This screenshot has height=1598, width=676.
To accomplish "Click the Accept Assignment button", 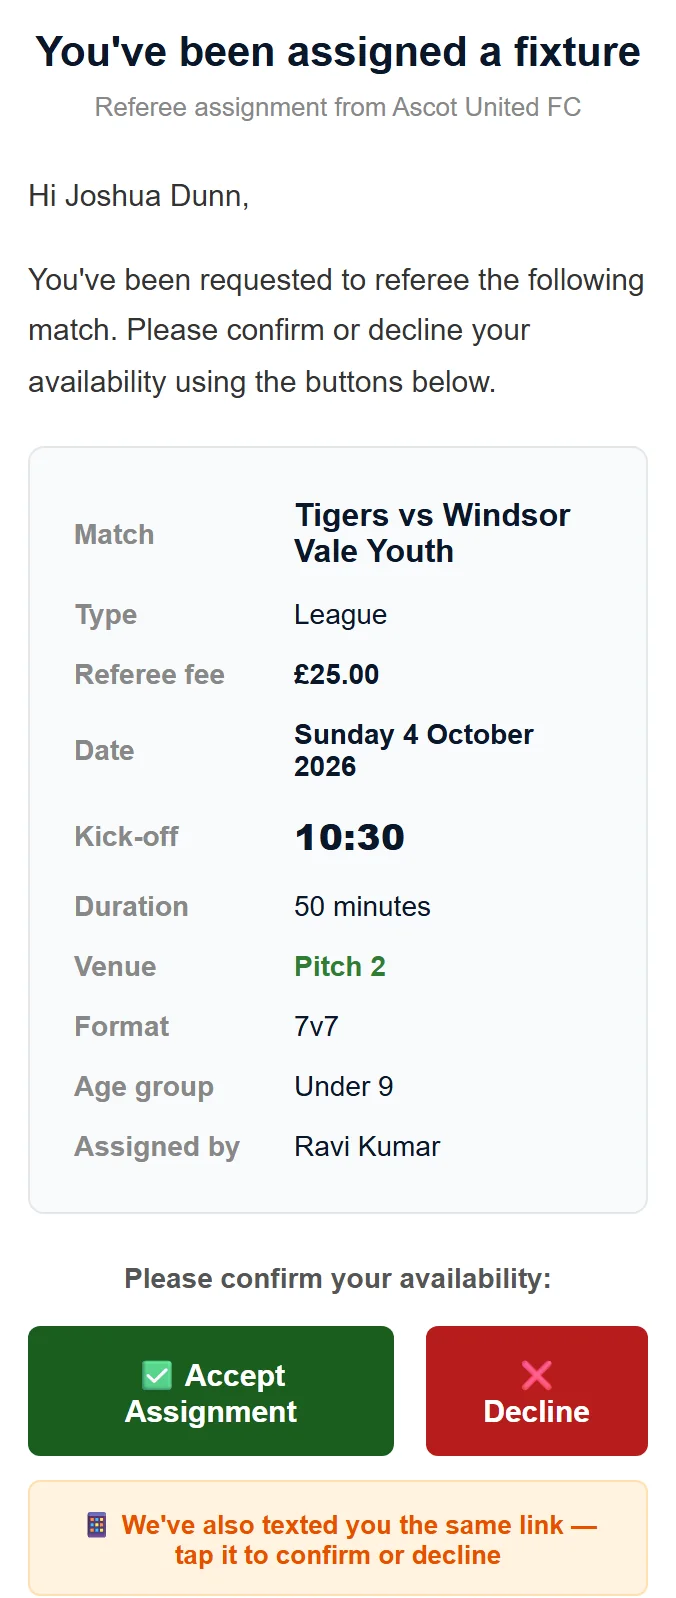I will tap(211, 1390).
